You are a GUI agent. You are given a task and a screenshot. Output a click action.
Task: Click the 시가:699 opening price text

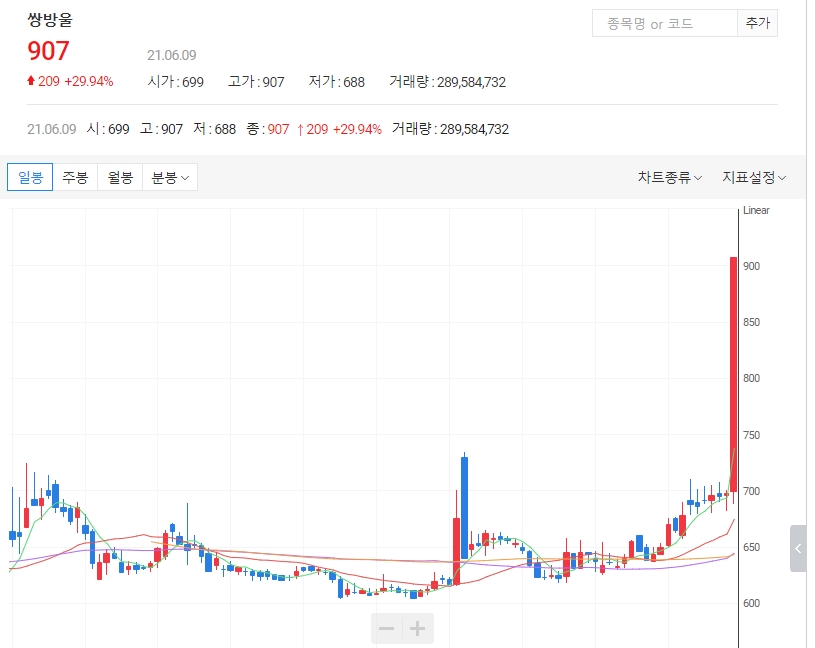click(x=176, y=82)
